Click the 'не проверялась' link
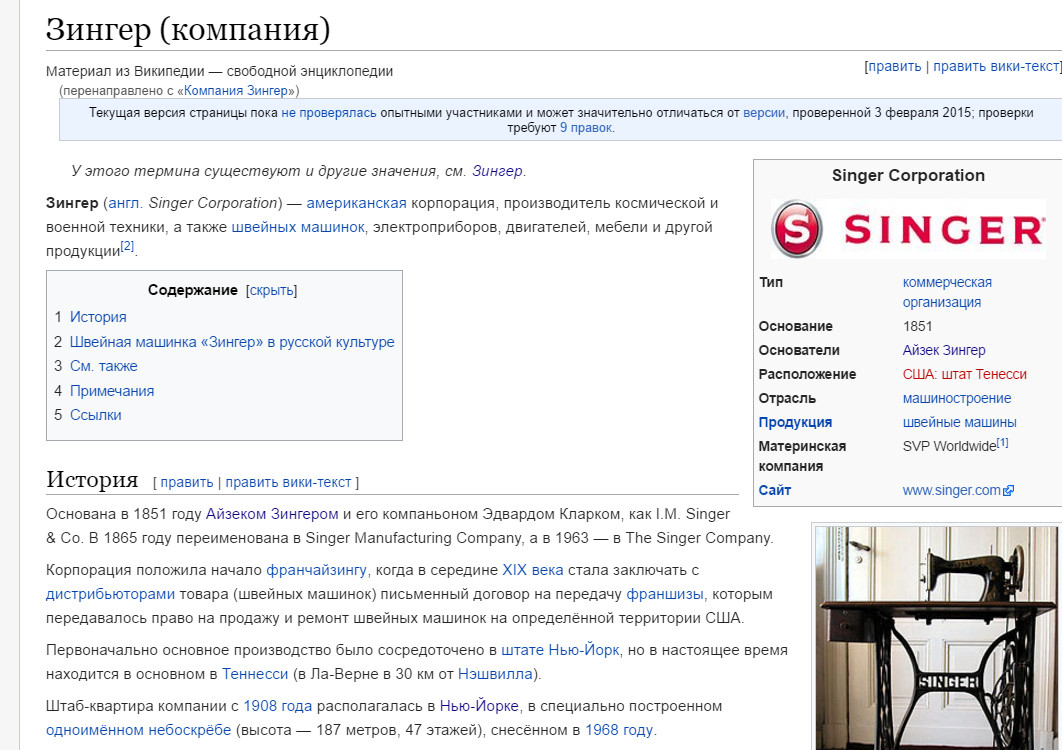Viewport: 1062px width, 750px height. (328, 112)
